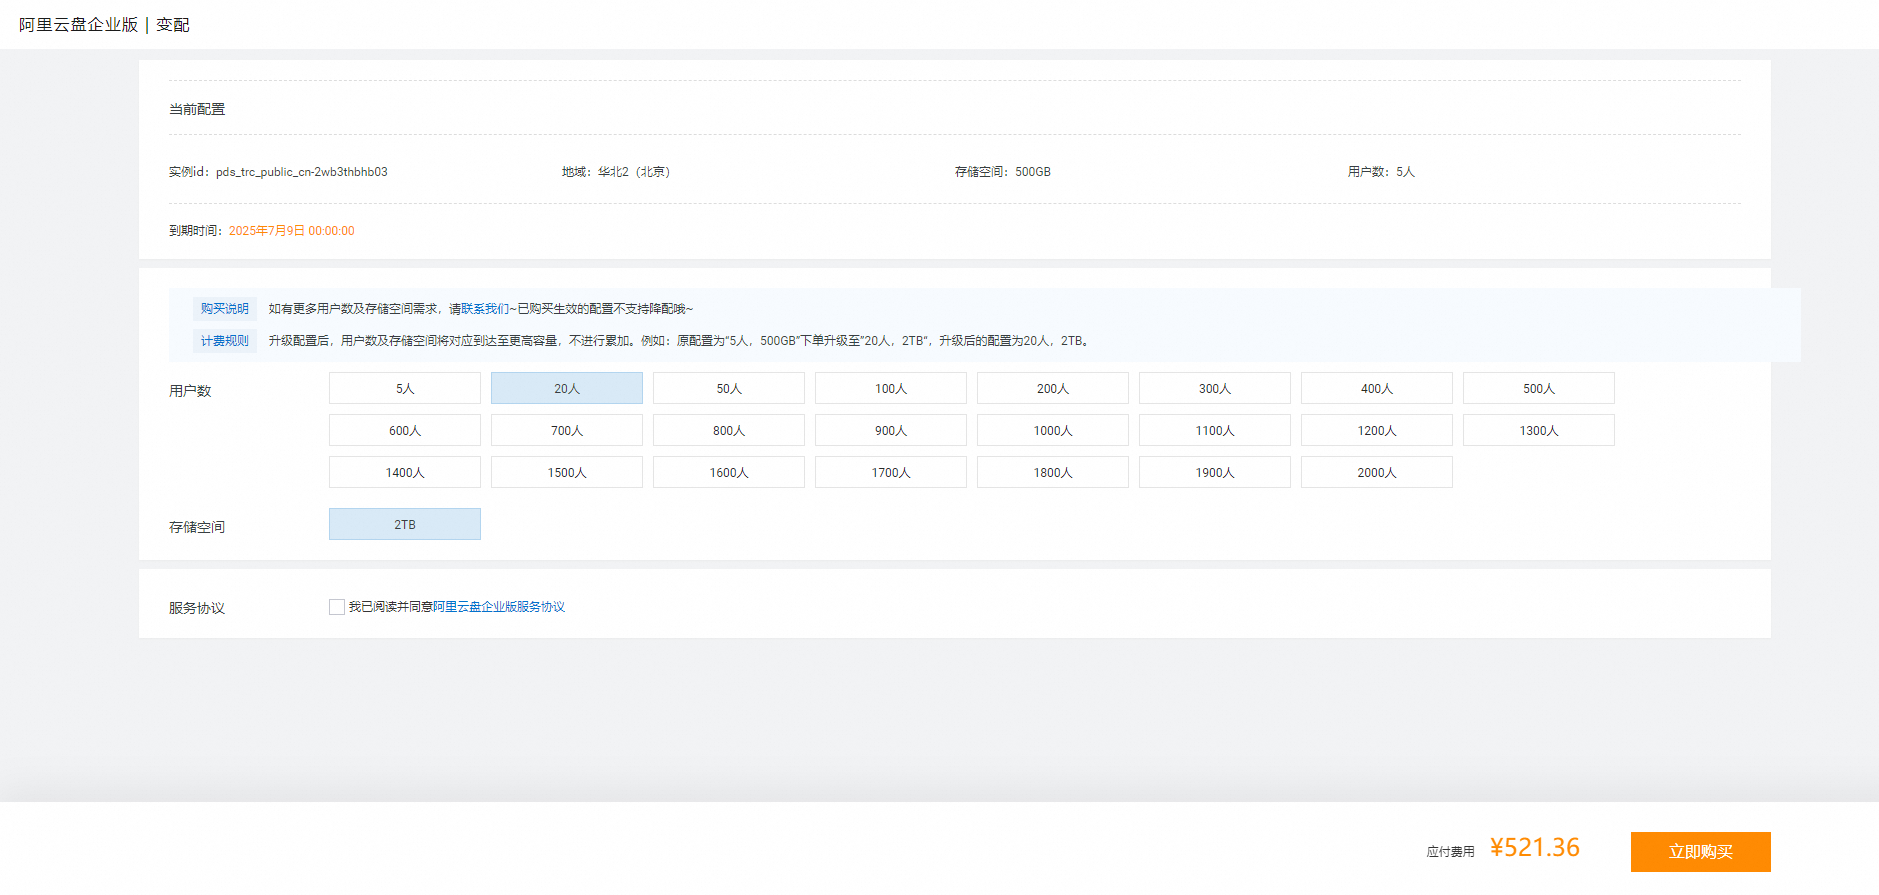Image resolution: width=1879 pixels, height=895 pixels.
Task: Select the 5人 user count option
Action: click(405, 388)
